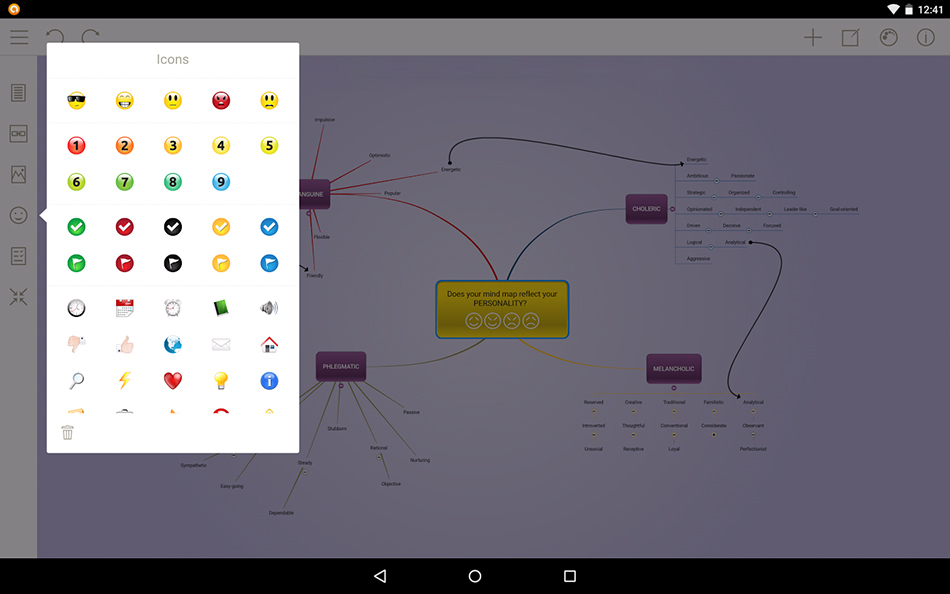This screenshot has width=950, height=594.
Task: Insert the green book icon
Action: pyautogui.click(x=221, y=308)
